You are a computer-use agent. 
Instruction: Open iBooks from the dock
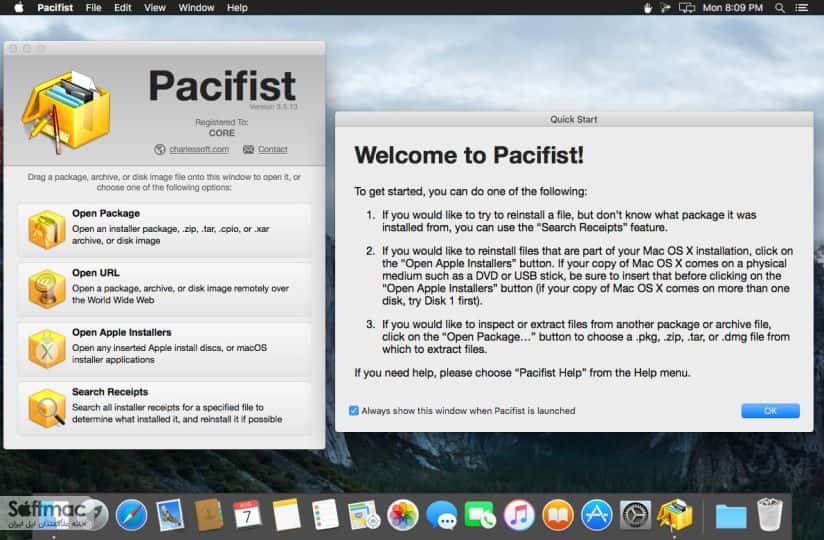coord(558,515)
